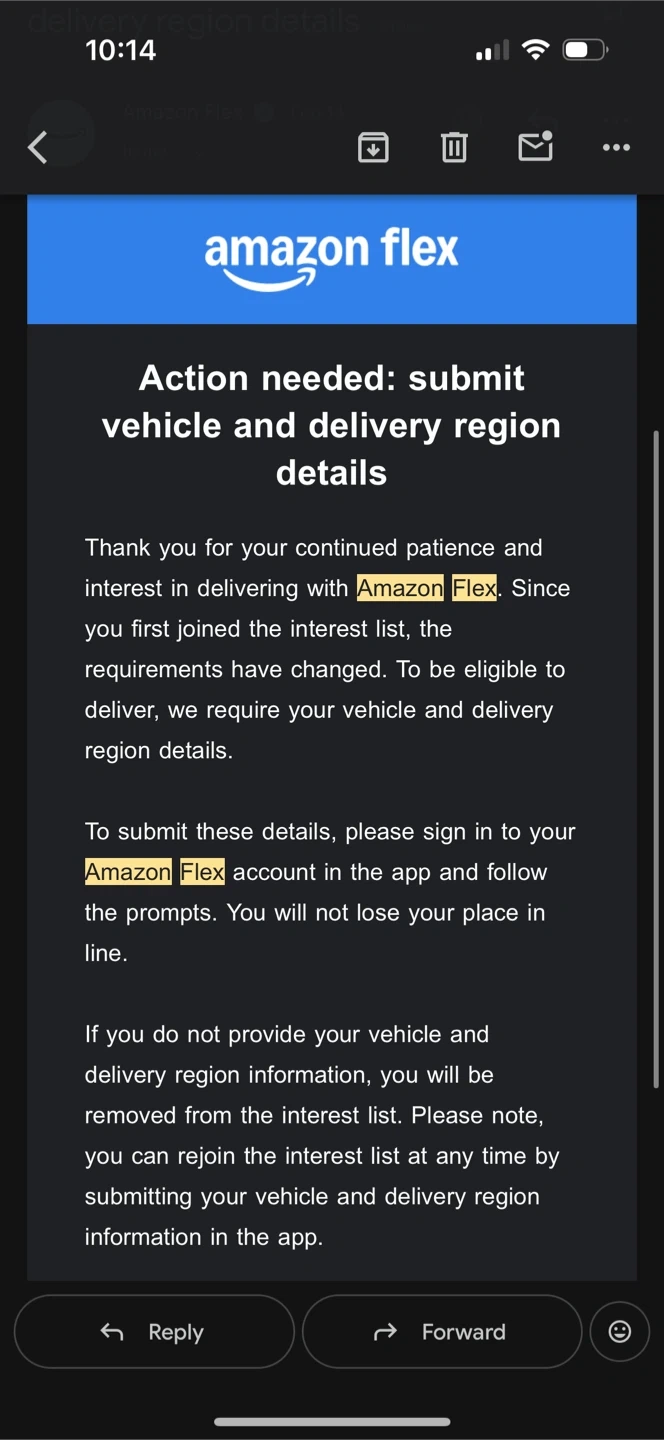Tap the "Action needed" email heading
The height and width of the screenshot is (1440, 664).
332,425
